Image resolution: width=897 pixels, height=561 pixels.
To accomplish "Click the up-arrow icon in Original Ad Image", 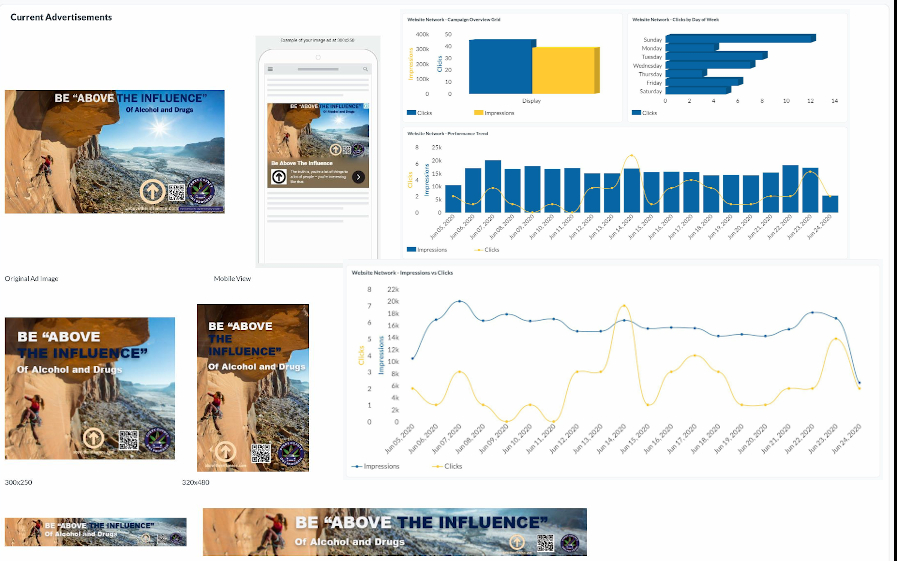I will (x=152, y=192).
